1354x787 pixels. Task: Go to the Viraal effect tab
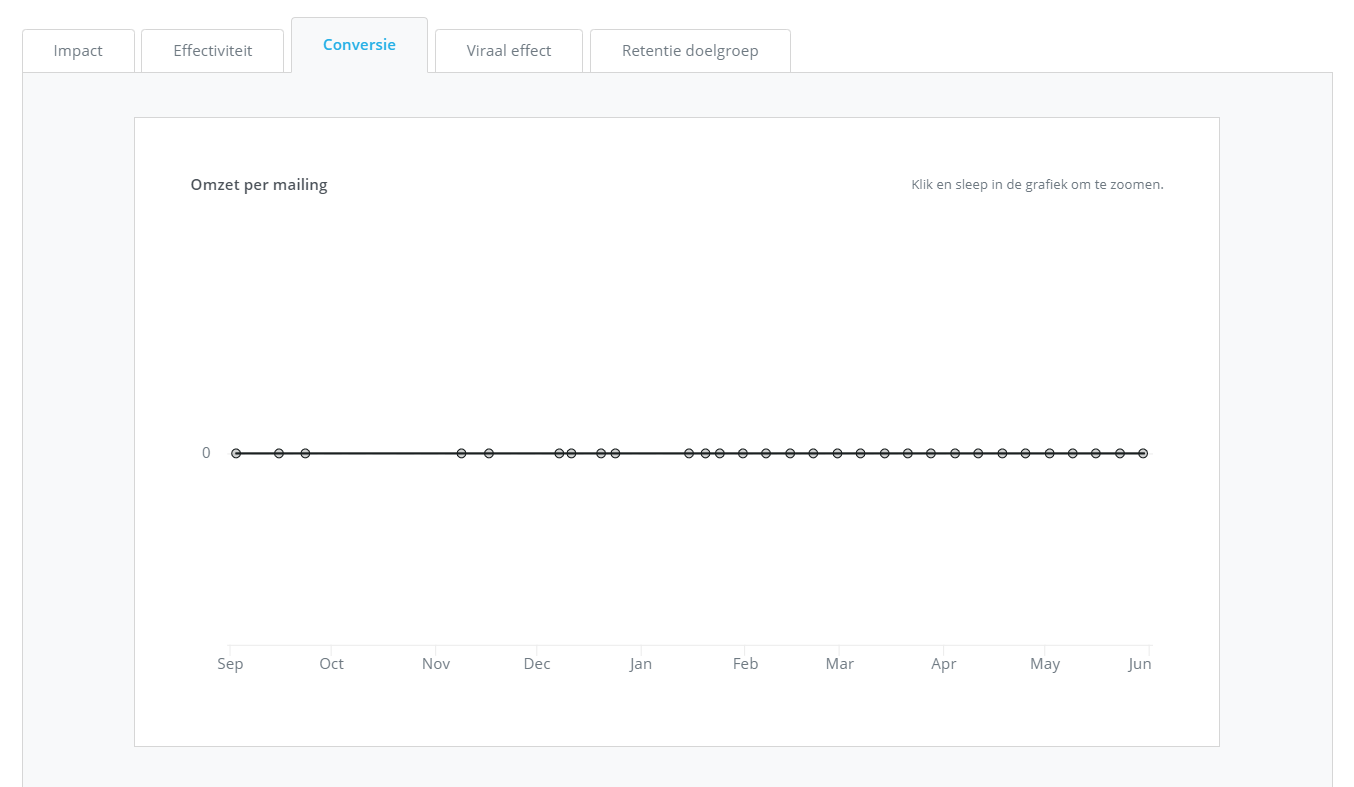click(508, 51)
